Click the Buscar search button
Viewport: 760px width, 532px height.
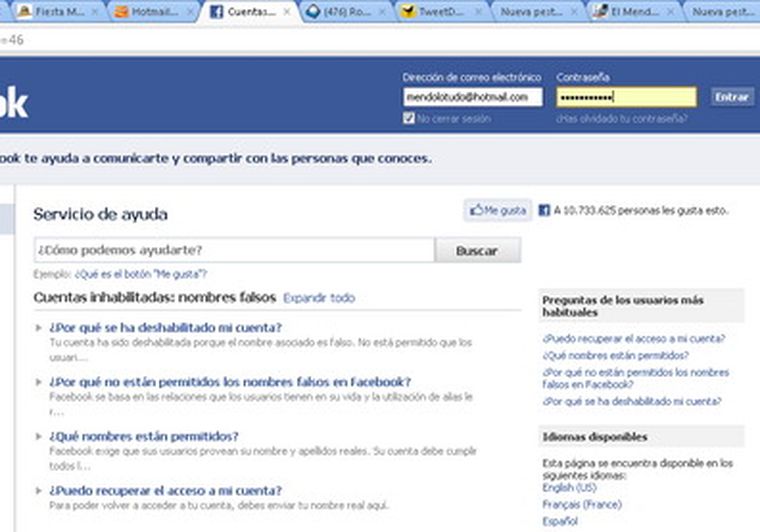477,251
